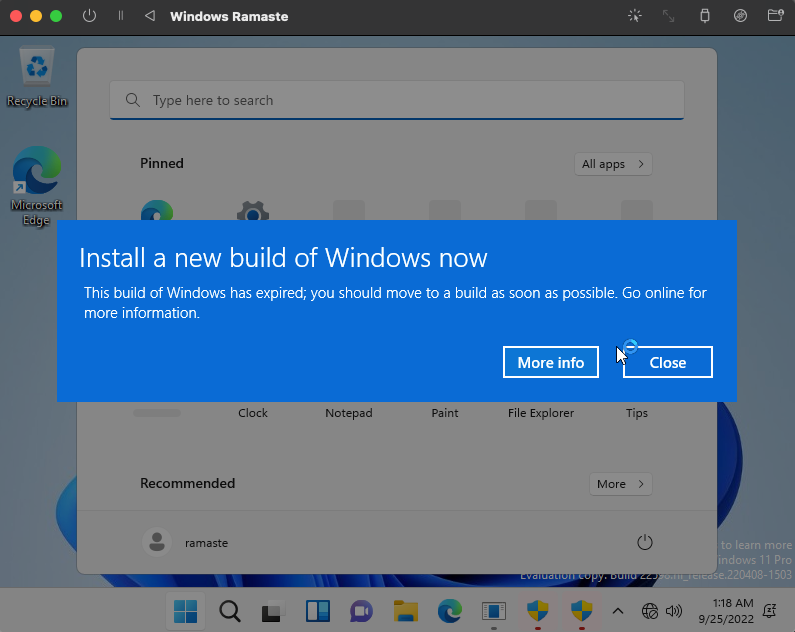This screenshot has width=795, height=632.
Task: Dismiss the expired build dialog with Close
Action: pos(668,362)
